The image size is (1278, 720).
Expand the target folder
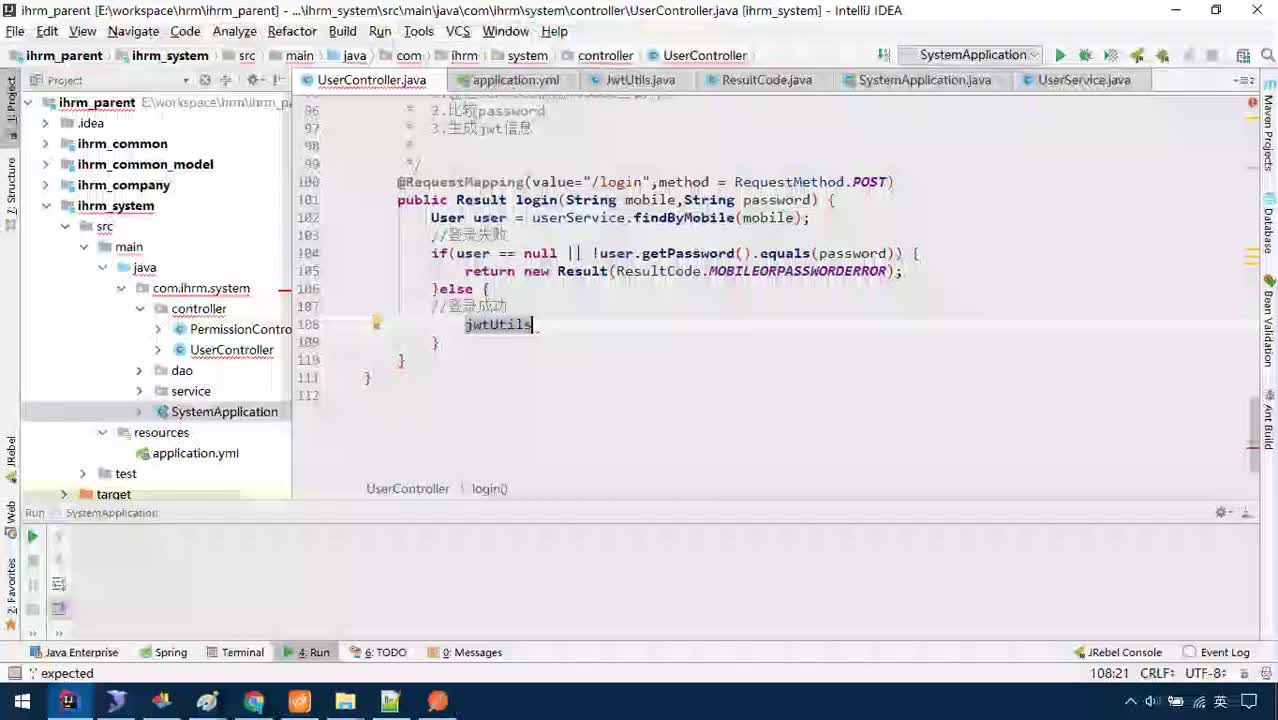[x=64, y=494]
